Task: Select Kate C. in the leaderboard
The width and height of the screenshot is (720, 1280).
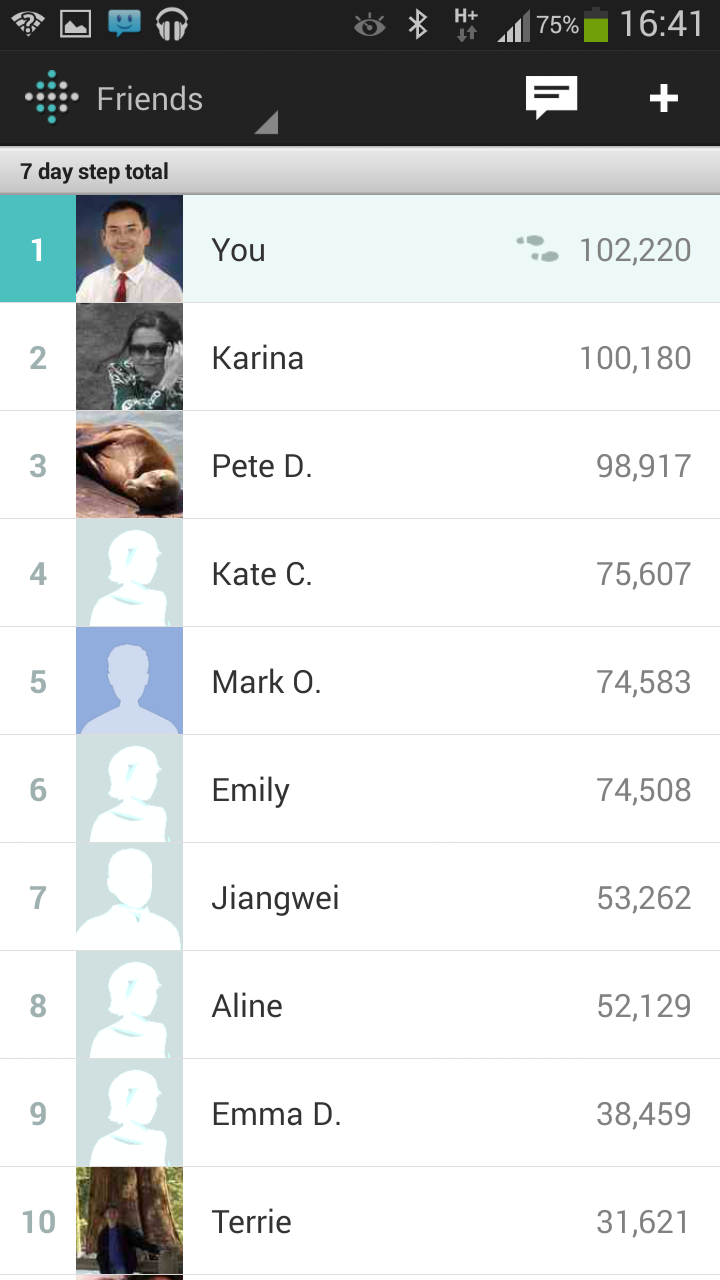Action: (x=262, y=574)
